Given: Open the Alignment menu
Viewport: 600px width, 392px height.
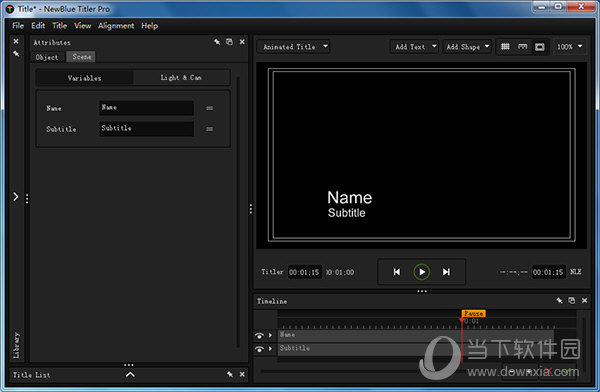Looking at the screenshot, I should coord(116,26).
